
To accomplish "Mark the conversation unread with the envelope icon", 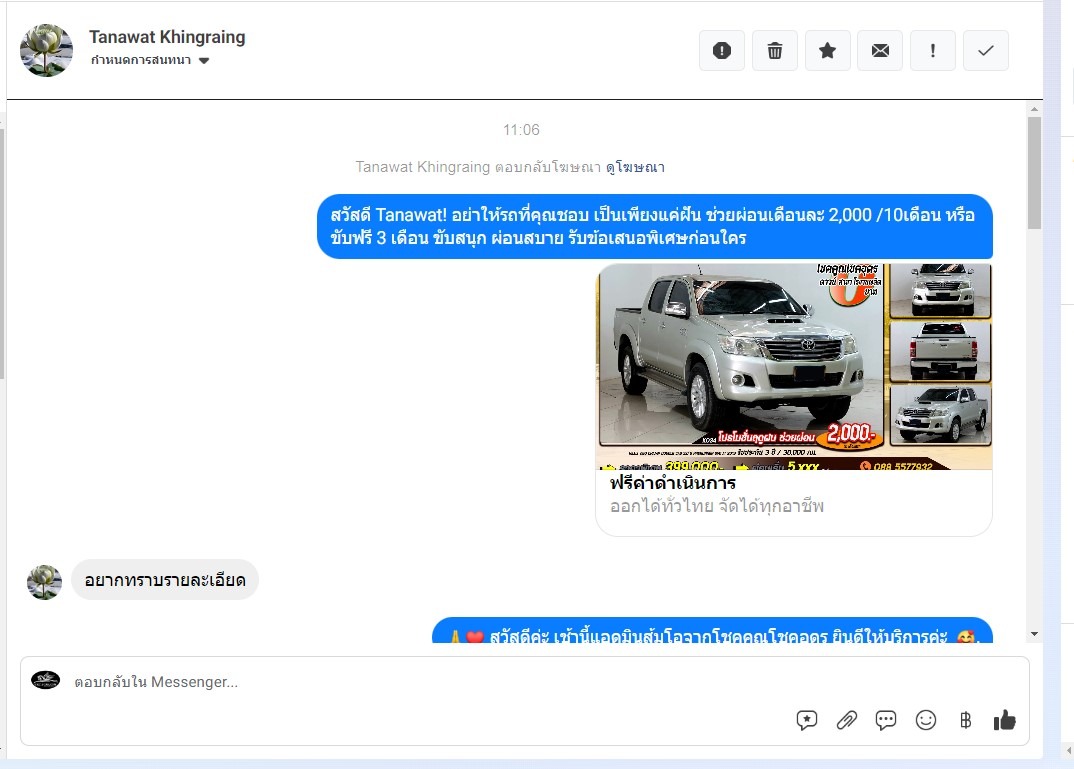I will coord(880,51).
